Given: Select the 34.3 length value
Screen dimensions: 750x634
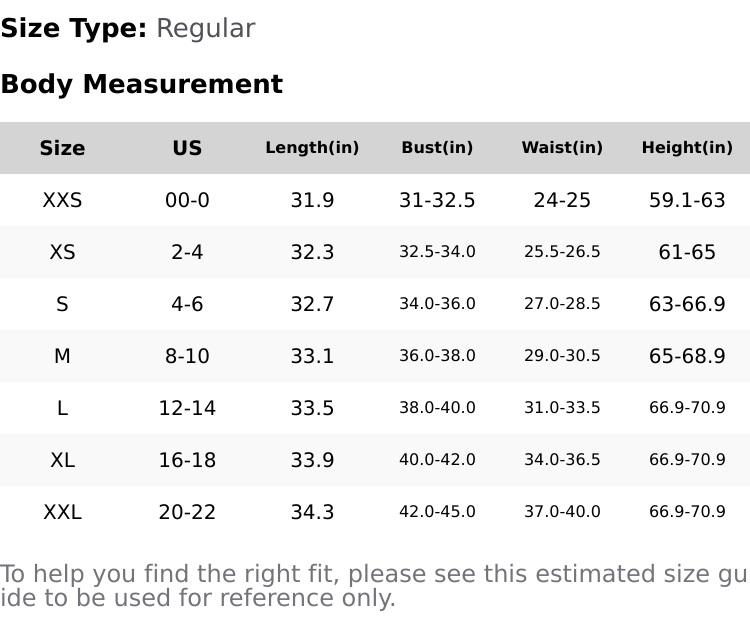Looking at the screenshot, I should pos(312,512).
